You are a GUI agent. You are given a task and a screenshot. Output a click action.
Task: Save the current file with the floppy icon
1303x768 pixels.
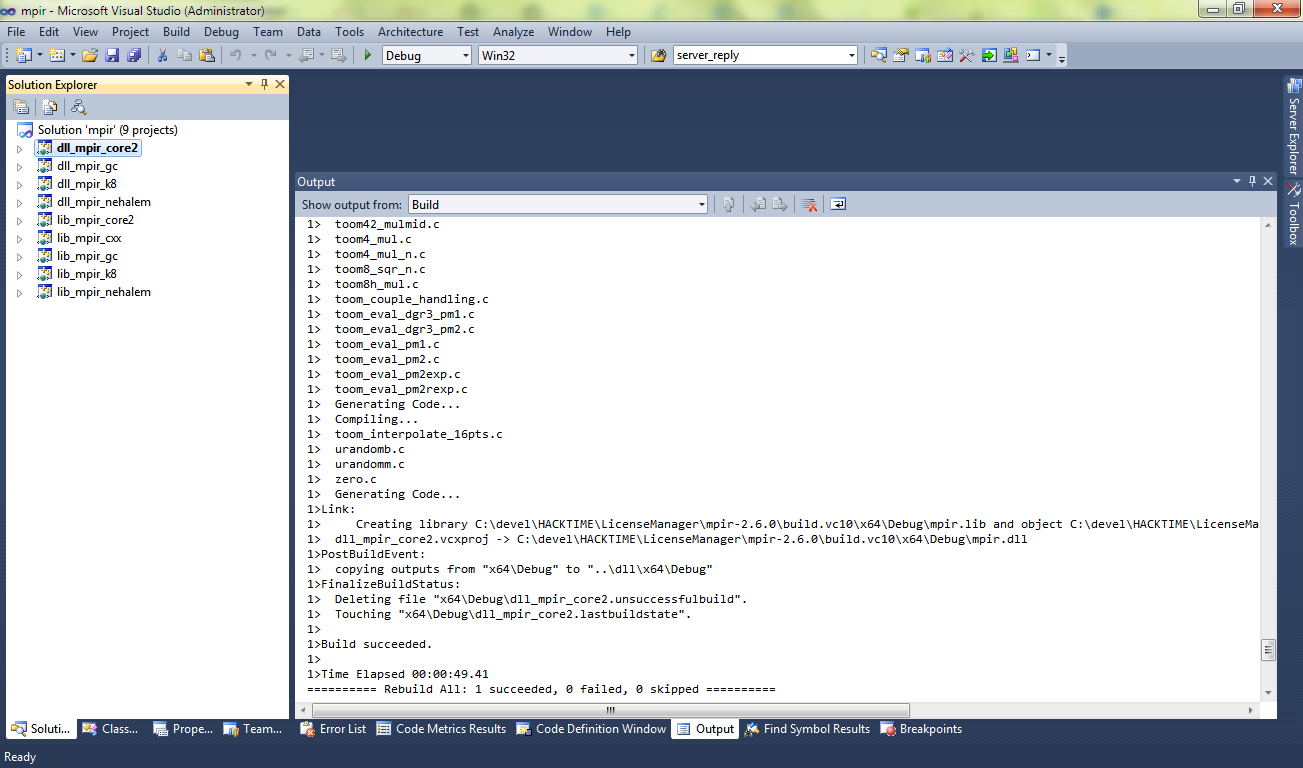pyautogui.click(x=112, y=55)
